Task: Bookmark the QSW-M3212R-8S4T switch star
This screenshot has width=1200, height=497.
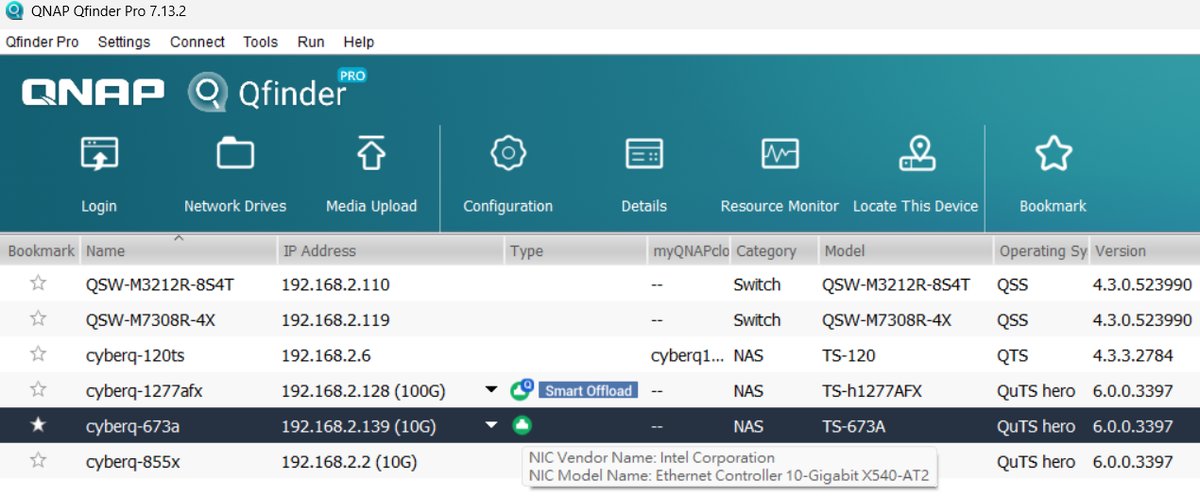Action: click(x=38, y=284)
